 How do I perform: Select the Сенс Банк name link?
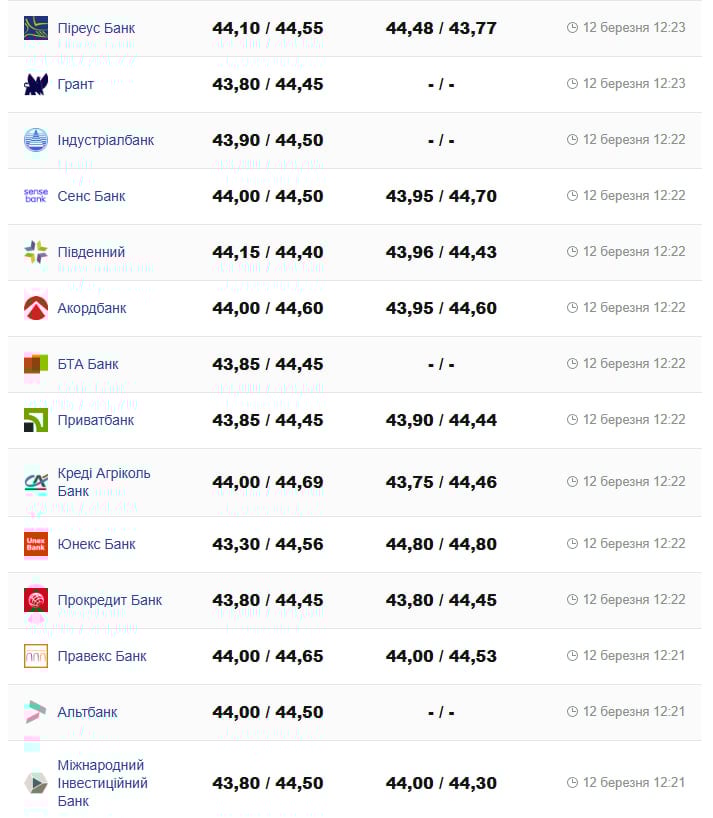(x=92, y=196)
